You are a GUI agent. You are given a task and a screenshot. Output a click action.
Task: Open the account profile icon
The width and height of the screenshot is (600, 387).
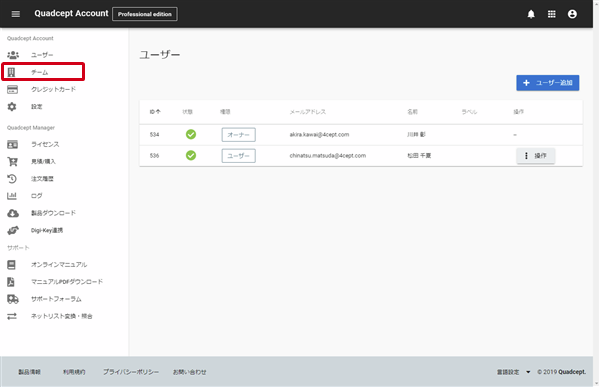pos(572,14)
